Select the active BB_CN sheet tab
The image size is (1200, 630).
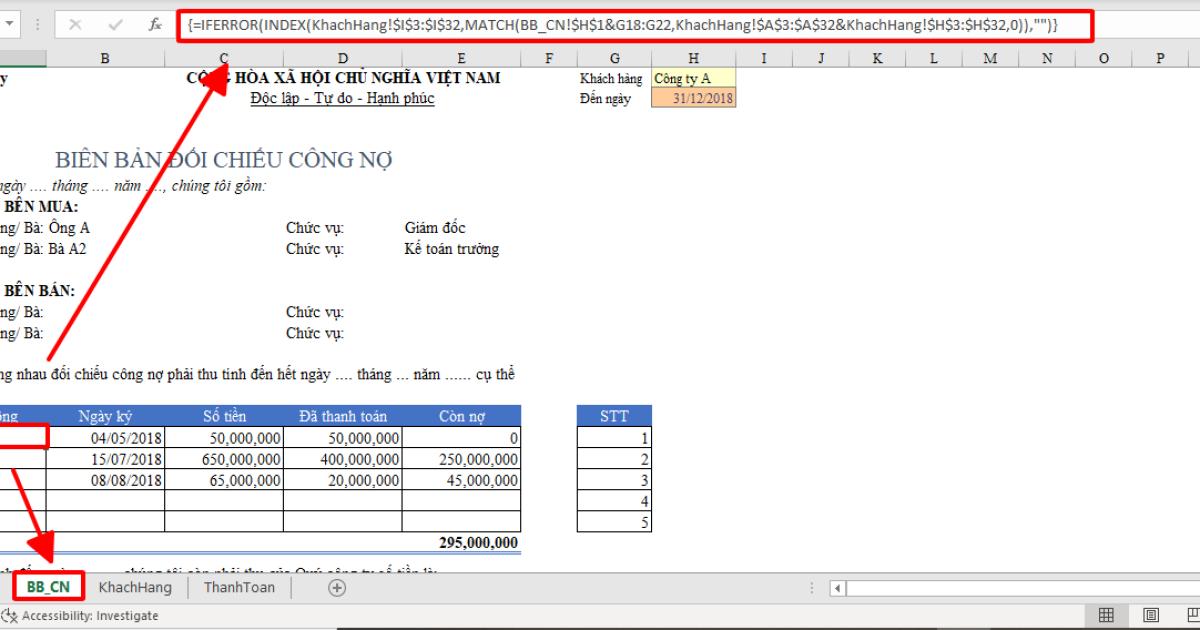pos(49,588)
